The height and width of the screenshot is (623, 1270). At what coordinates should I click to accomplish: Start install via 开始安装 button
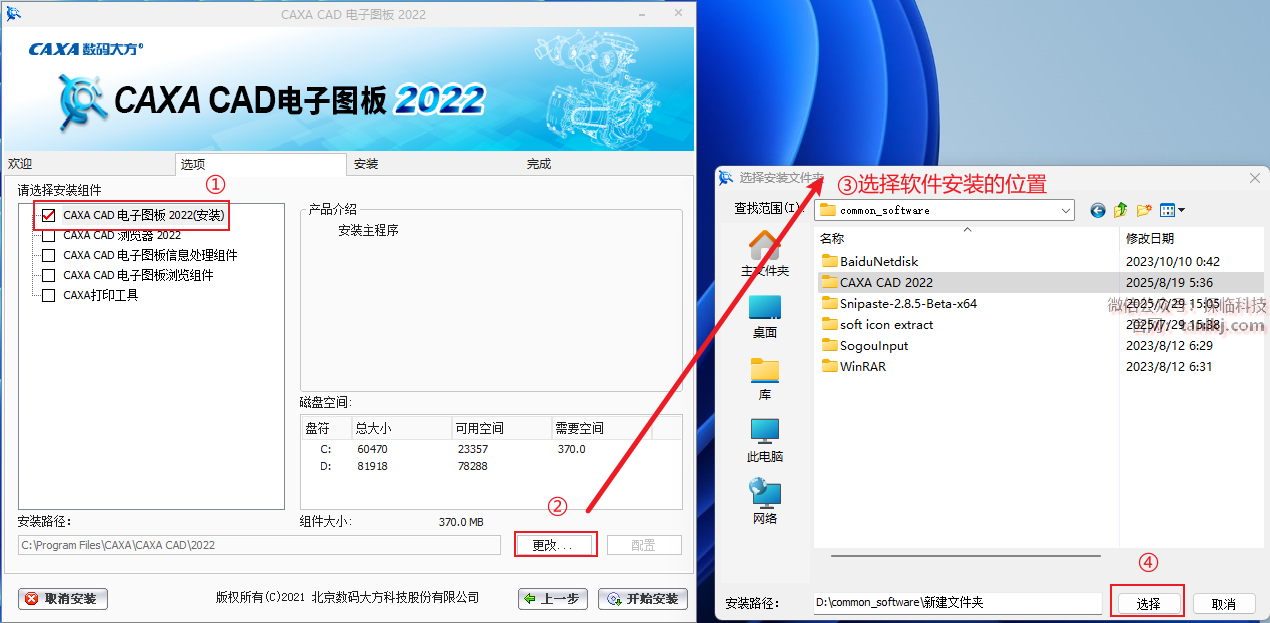tap(642, 599)
